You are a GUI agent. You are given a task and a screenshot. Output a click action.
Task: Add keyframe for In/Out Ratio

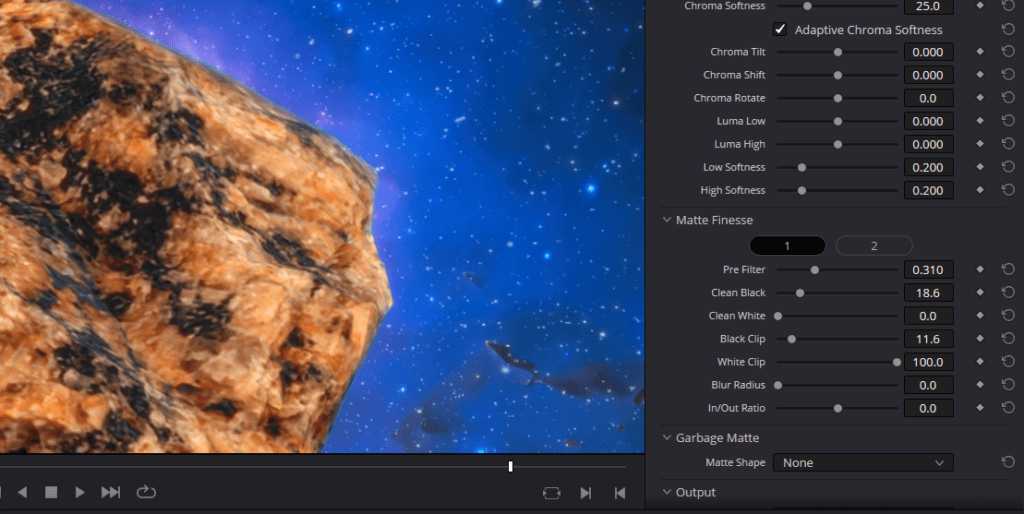pos(980,408)
